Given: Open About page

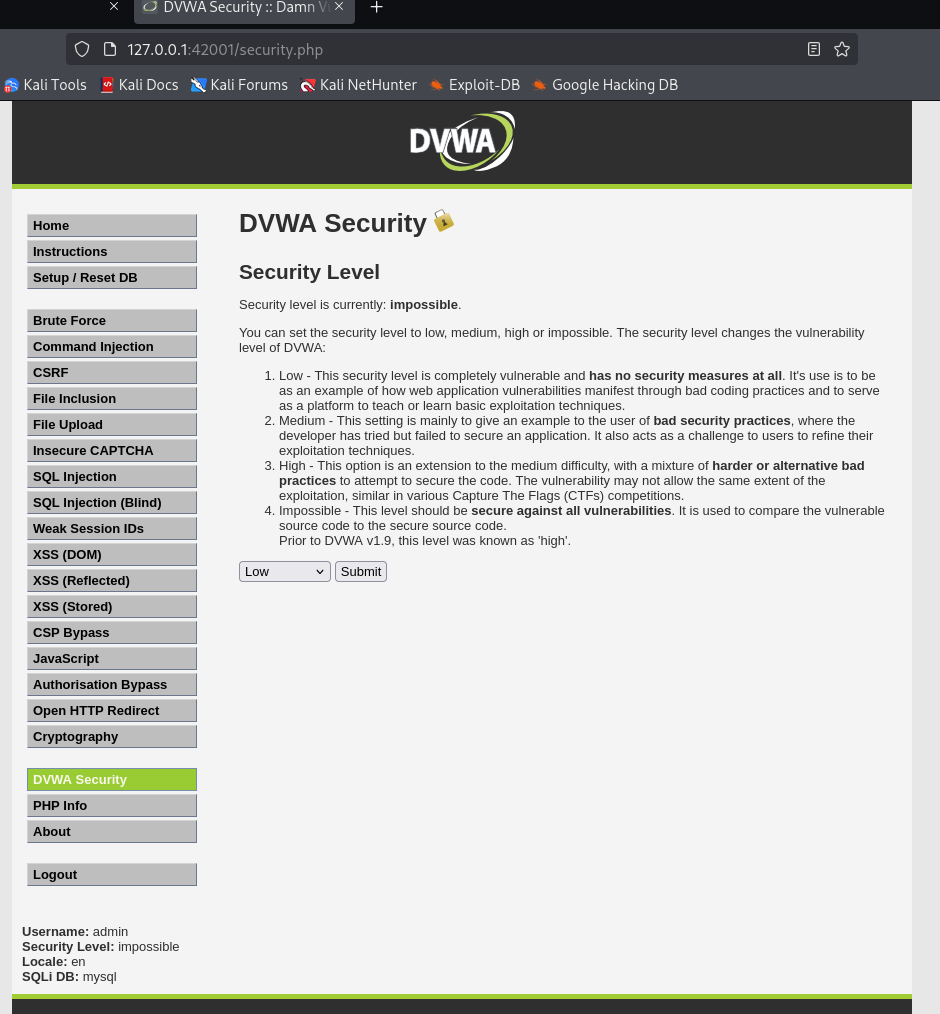Looking at the screenshot, I should tap(112, 832).
